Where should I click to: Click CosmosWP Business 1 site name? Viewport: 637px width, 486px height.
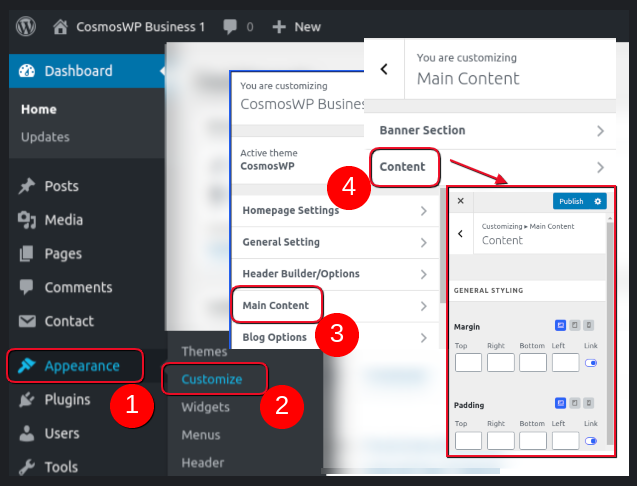coord(141,27)
